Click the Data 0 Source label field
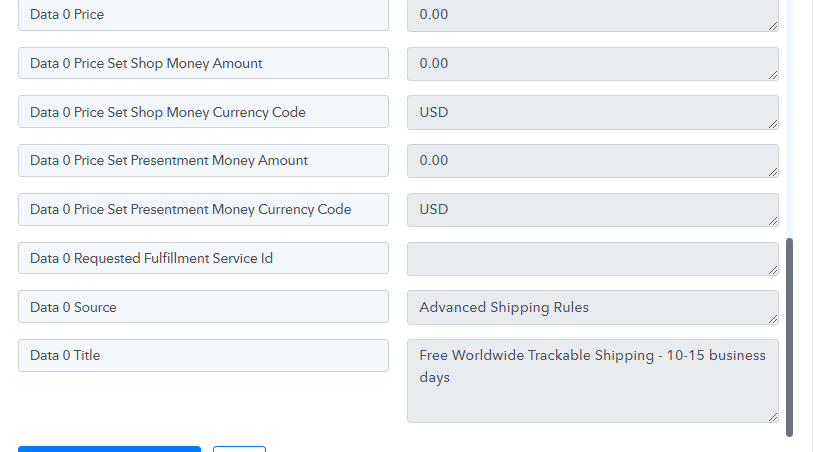The width and height of the screenshot is (813, 452). coord(203,307)
